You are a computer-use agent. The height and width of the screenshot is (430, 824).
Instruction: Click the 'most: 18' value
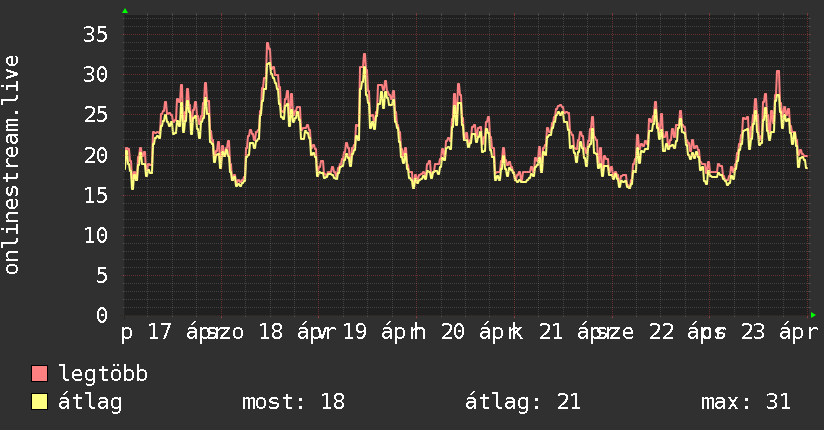click(293, 402)
